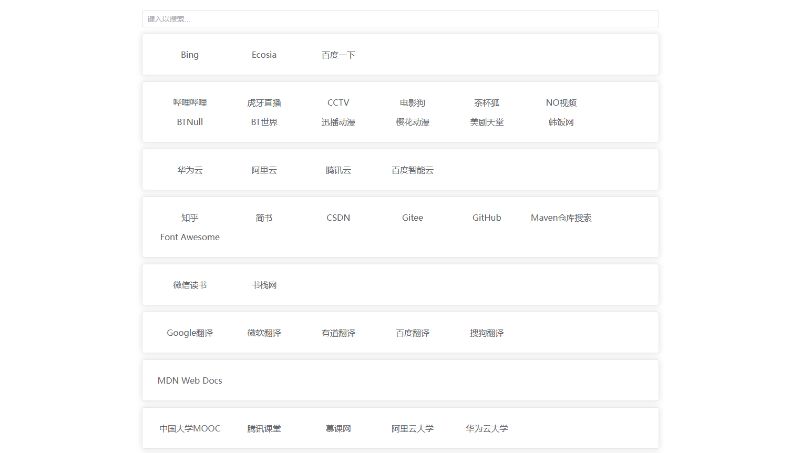
Task: Open the BTNull link
Action: coord(190,122)
